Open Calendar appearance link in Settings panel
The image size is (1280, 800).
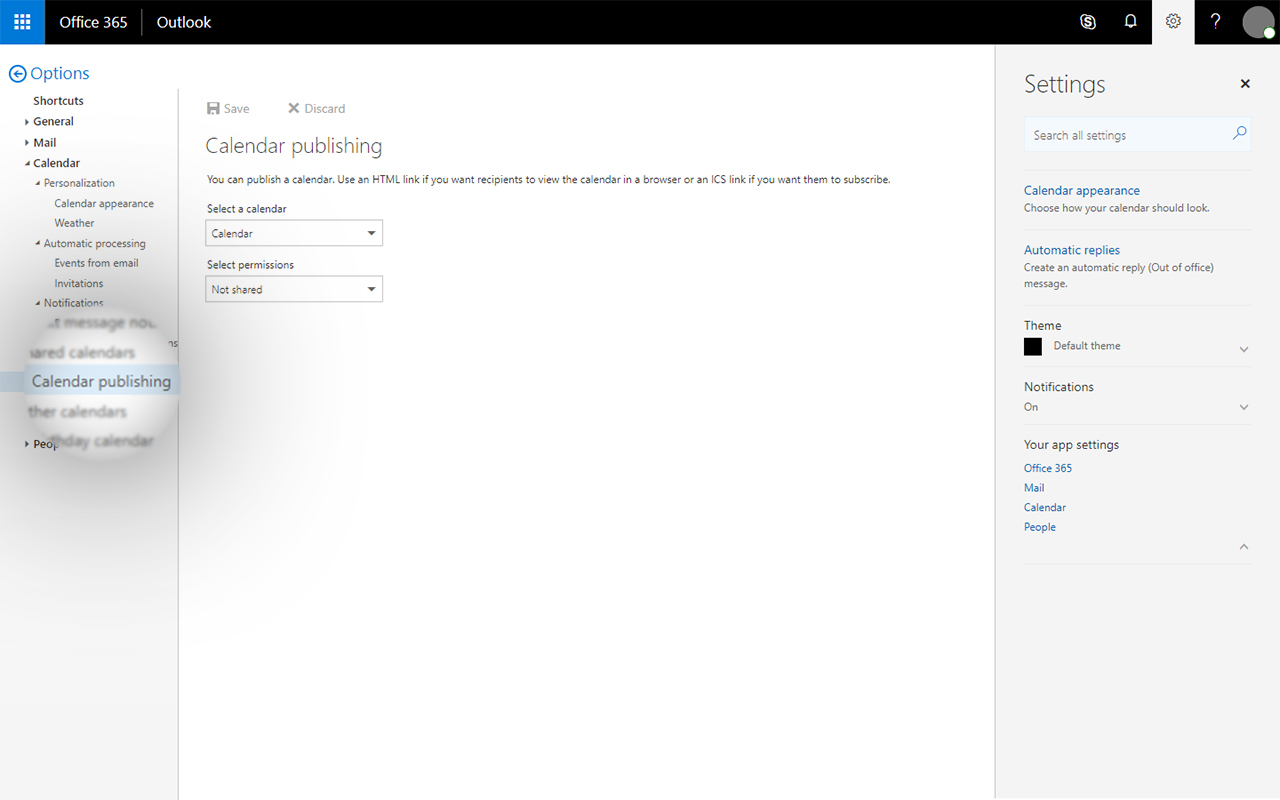1082,190
